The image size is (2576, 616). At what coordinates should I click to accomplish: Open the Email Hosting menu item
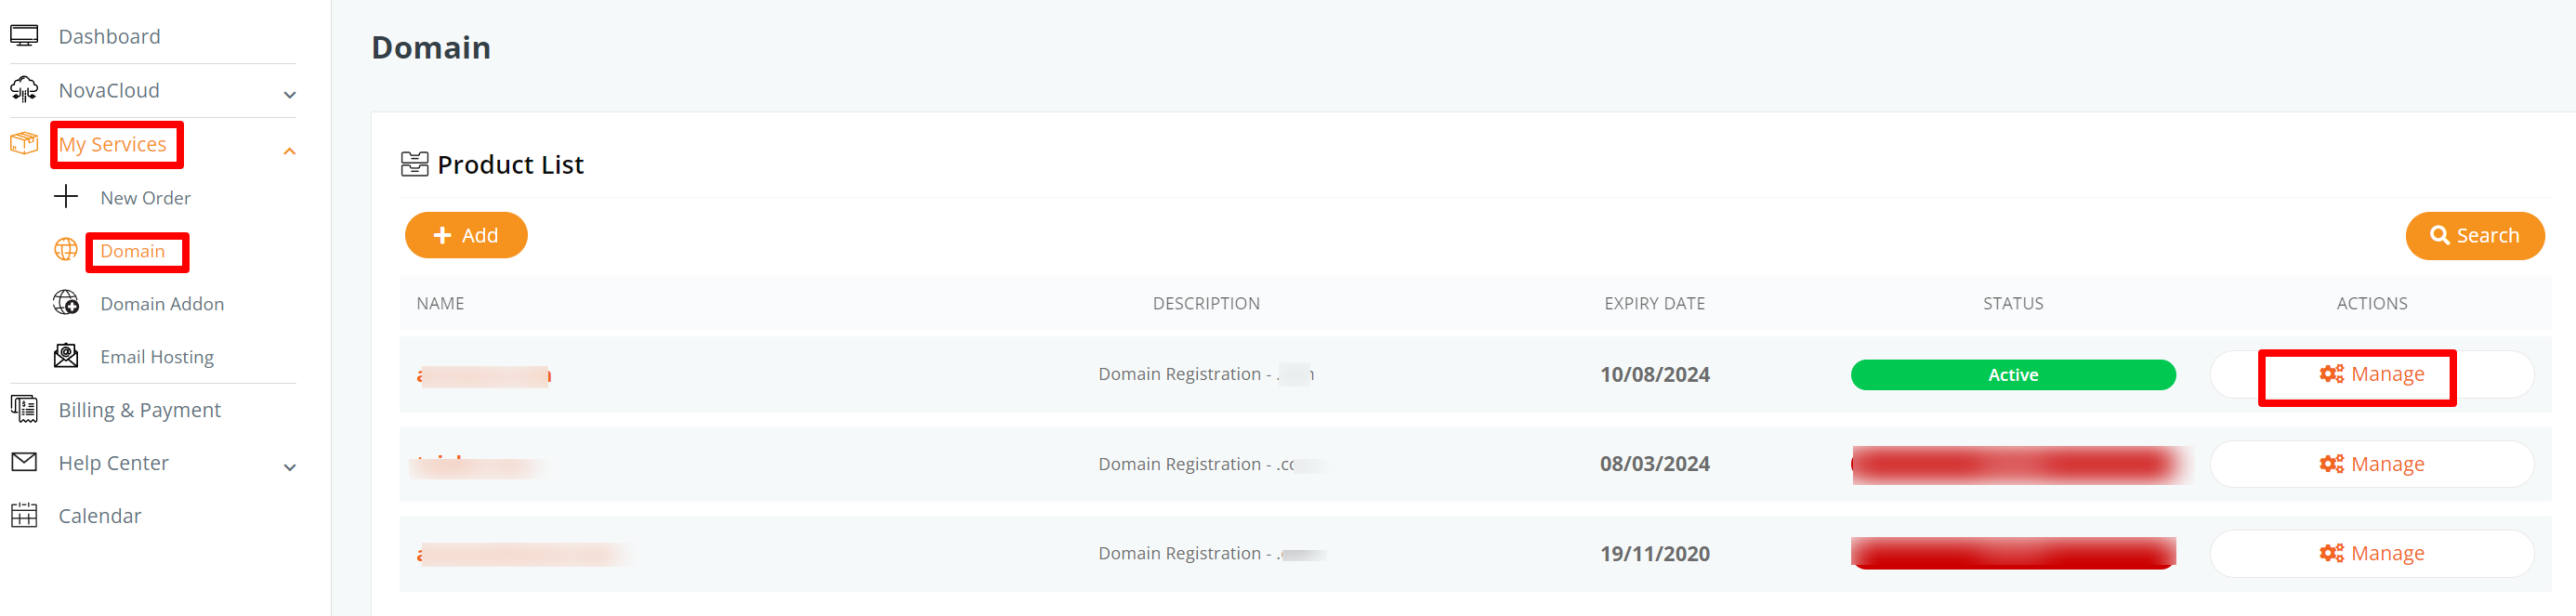click(x=157, y=357)
